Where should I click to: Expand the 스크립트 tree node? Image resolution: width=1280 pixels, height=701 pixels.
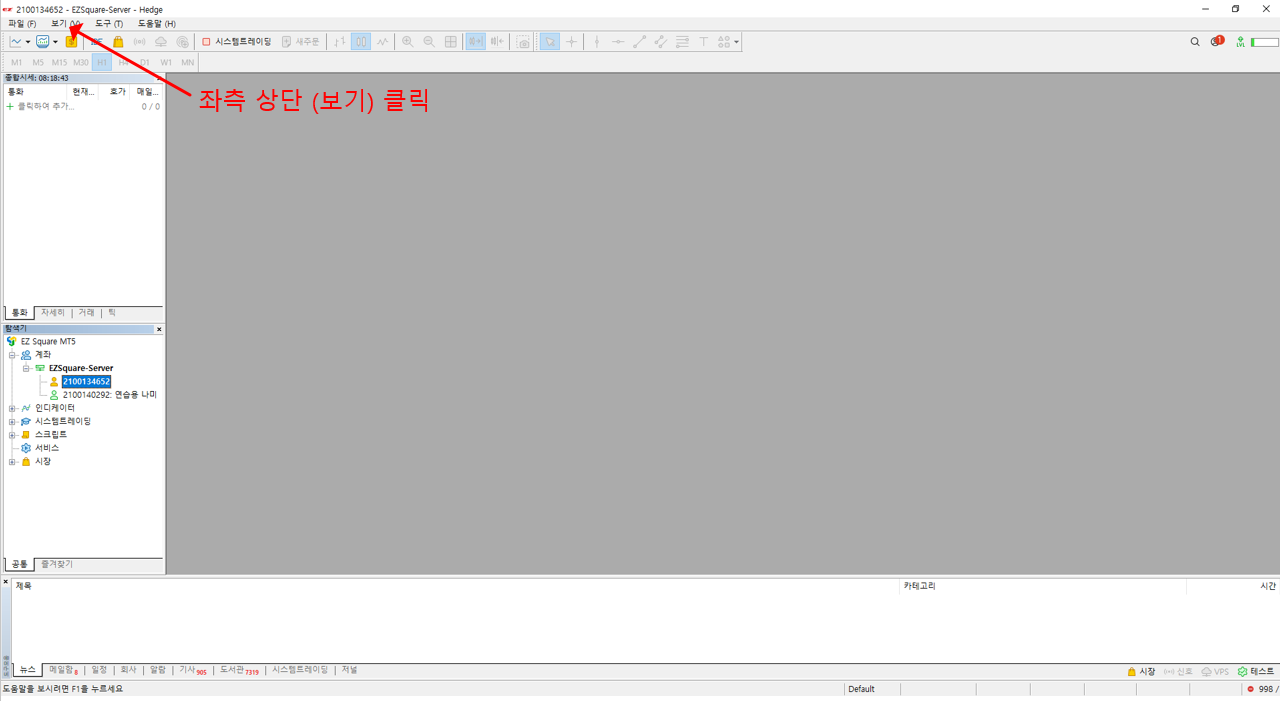pos(12,435)
